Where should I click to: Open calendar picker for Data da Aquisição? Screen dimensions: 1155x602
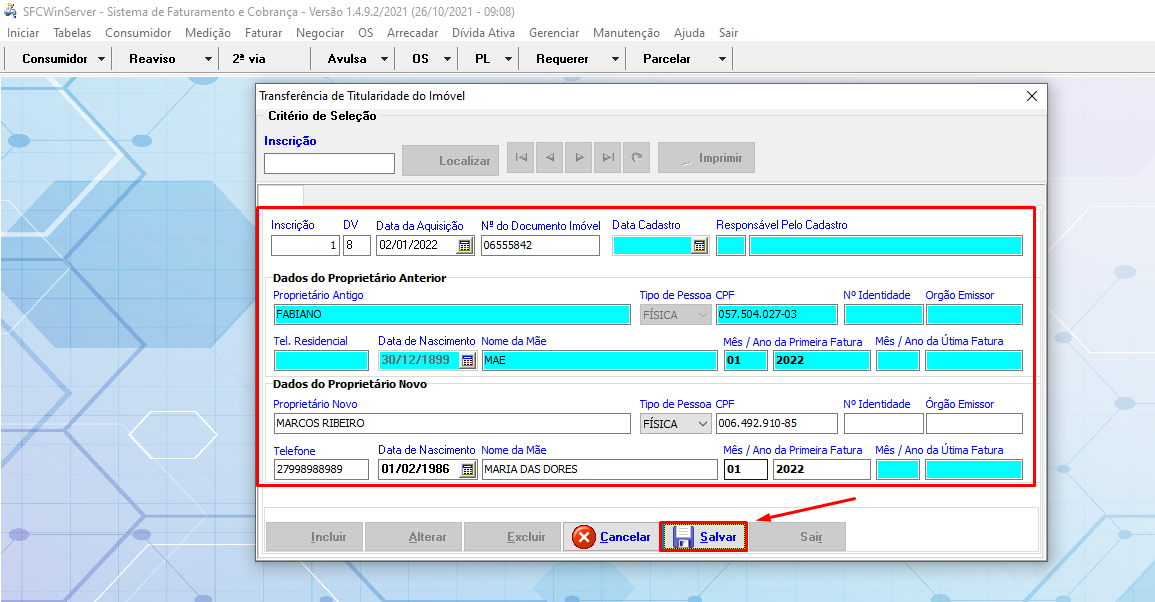click(x=465, y=246)
